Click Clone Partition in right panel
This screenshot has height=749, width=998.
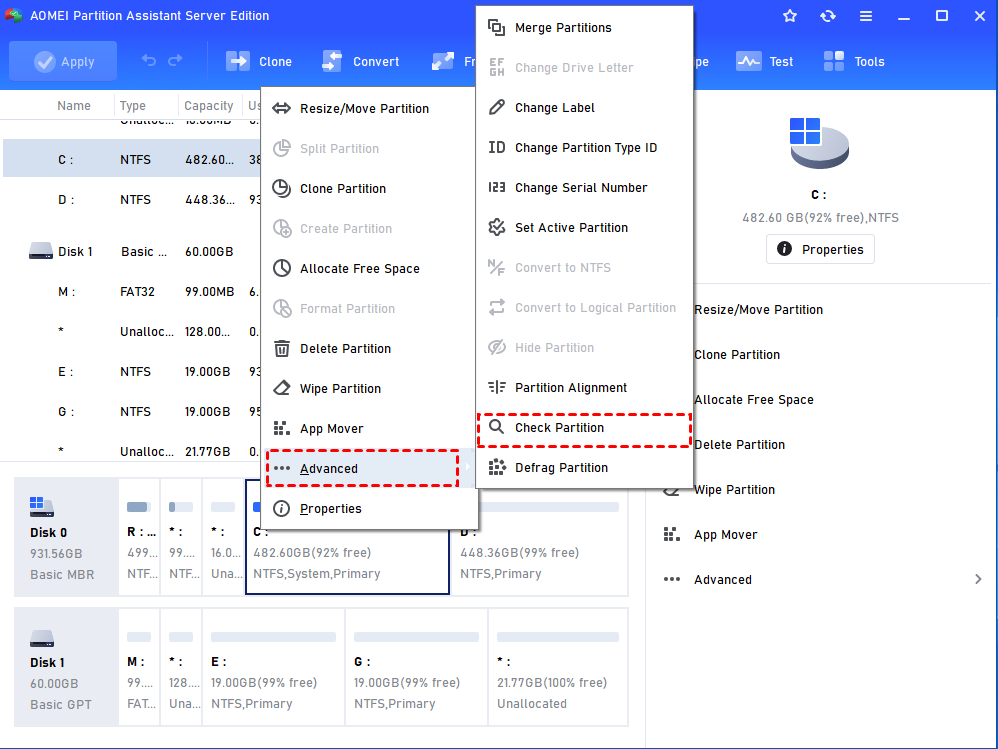(736, 355)
